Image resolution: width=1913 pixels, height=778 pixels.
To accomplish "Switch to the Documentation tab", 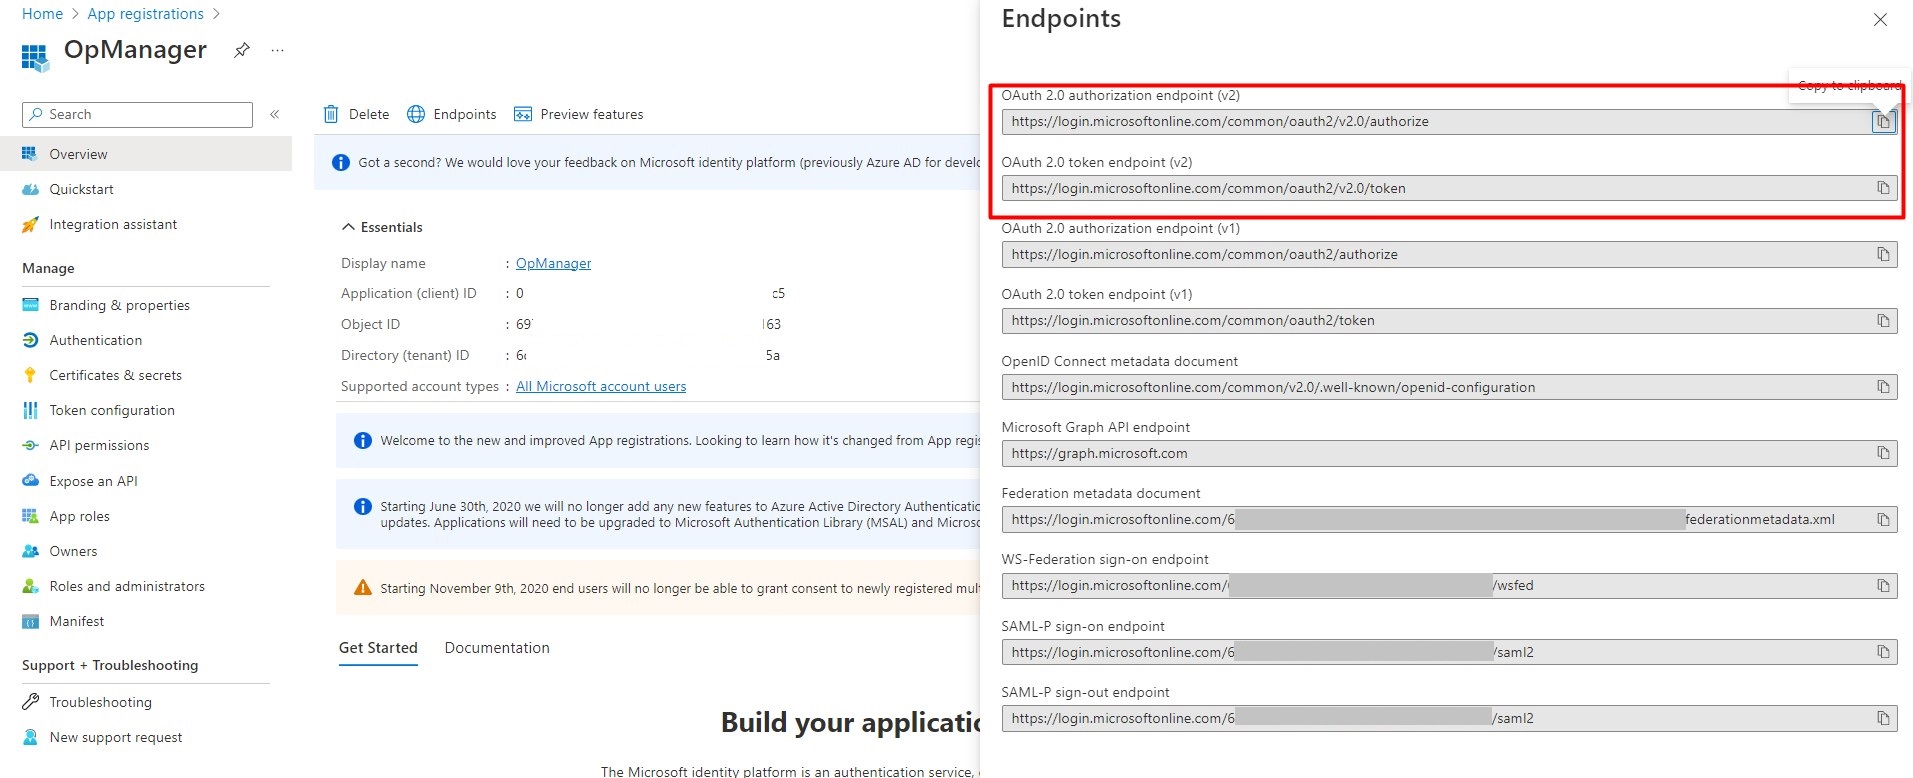I will pos(496,648).
